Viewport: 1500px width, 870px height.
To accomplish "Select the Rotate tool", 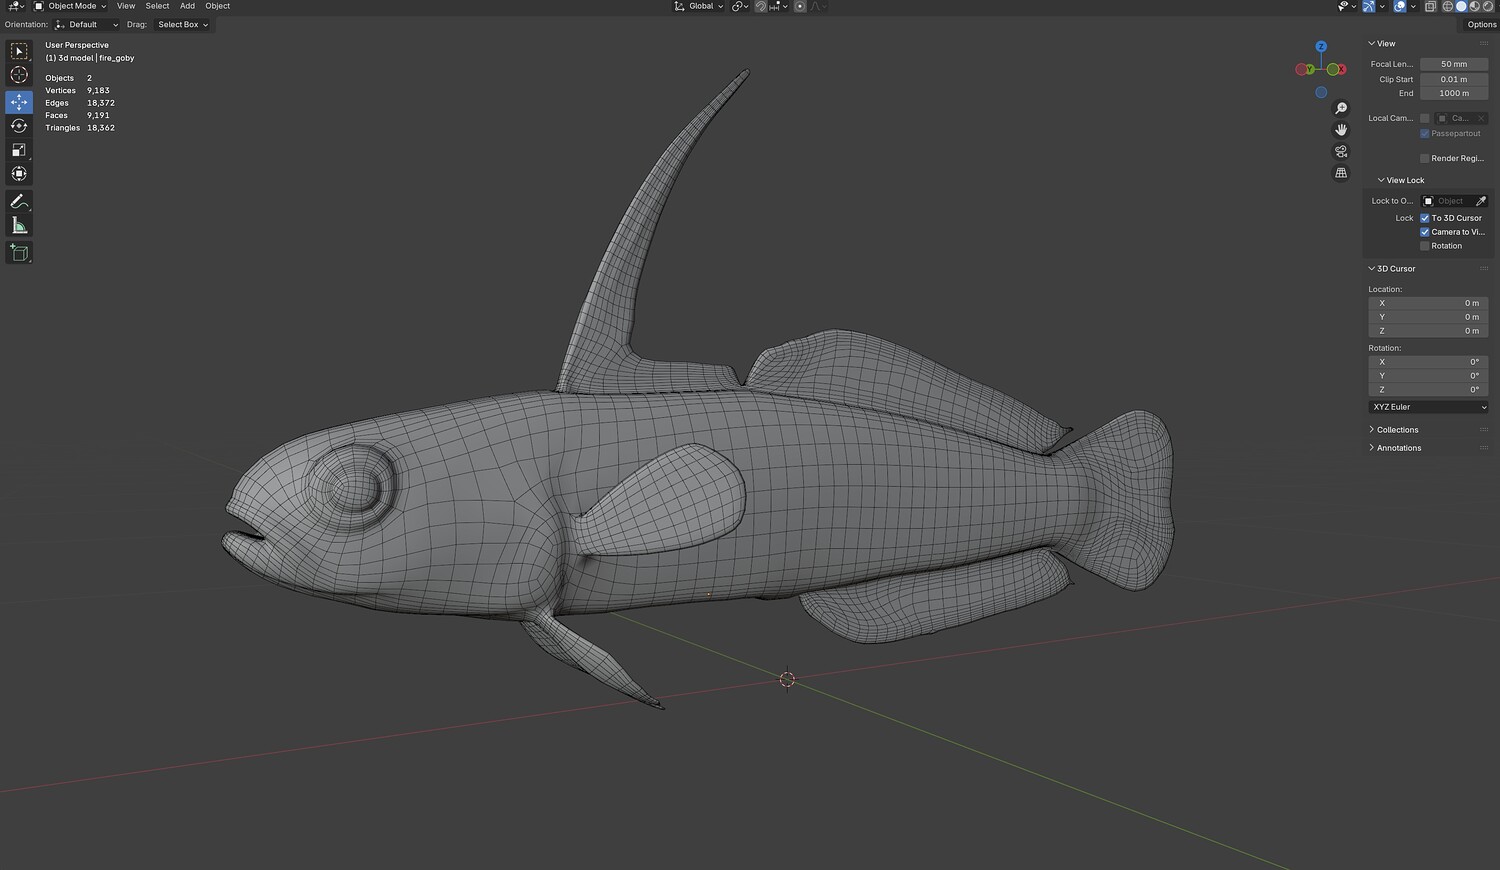I will click(19, 126).
